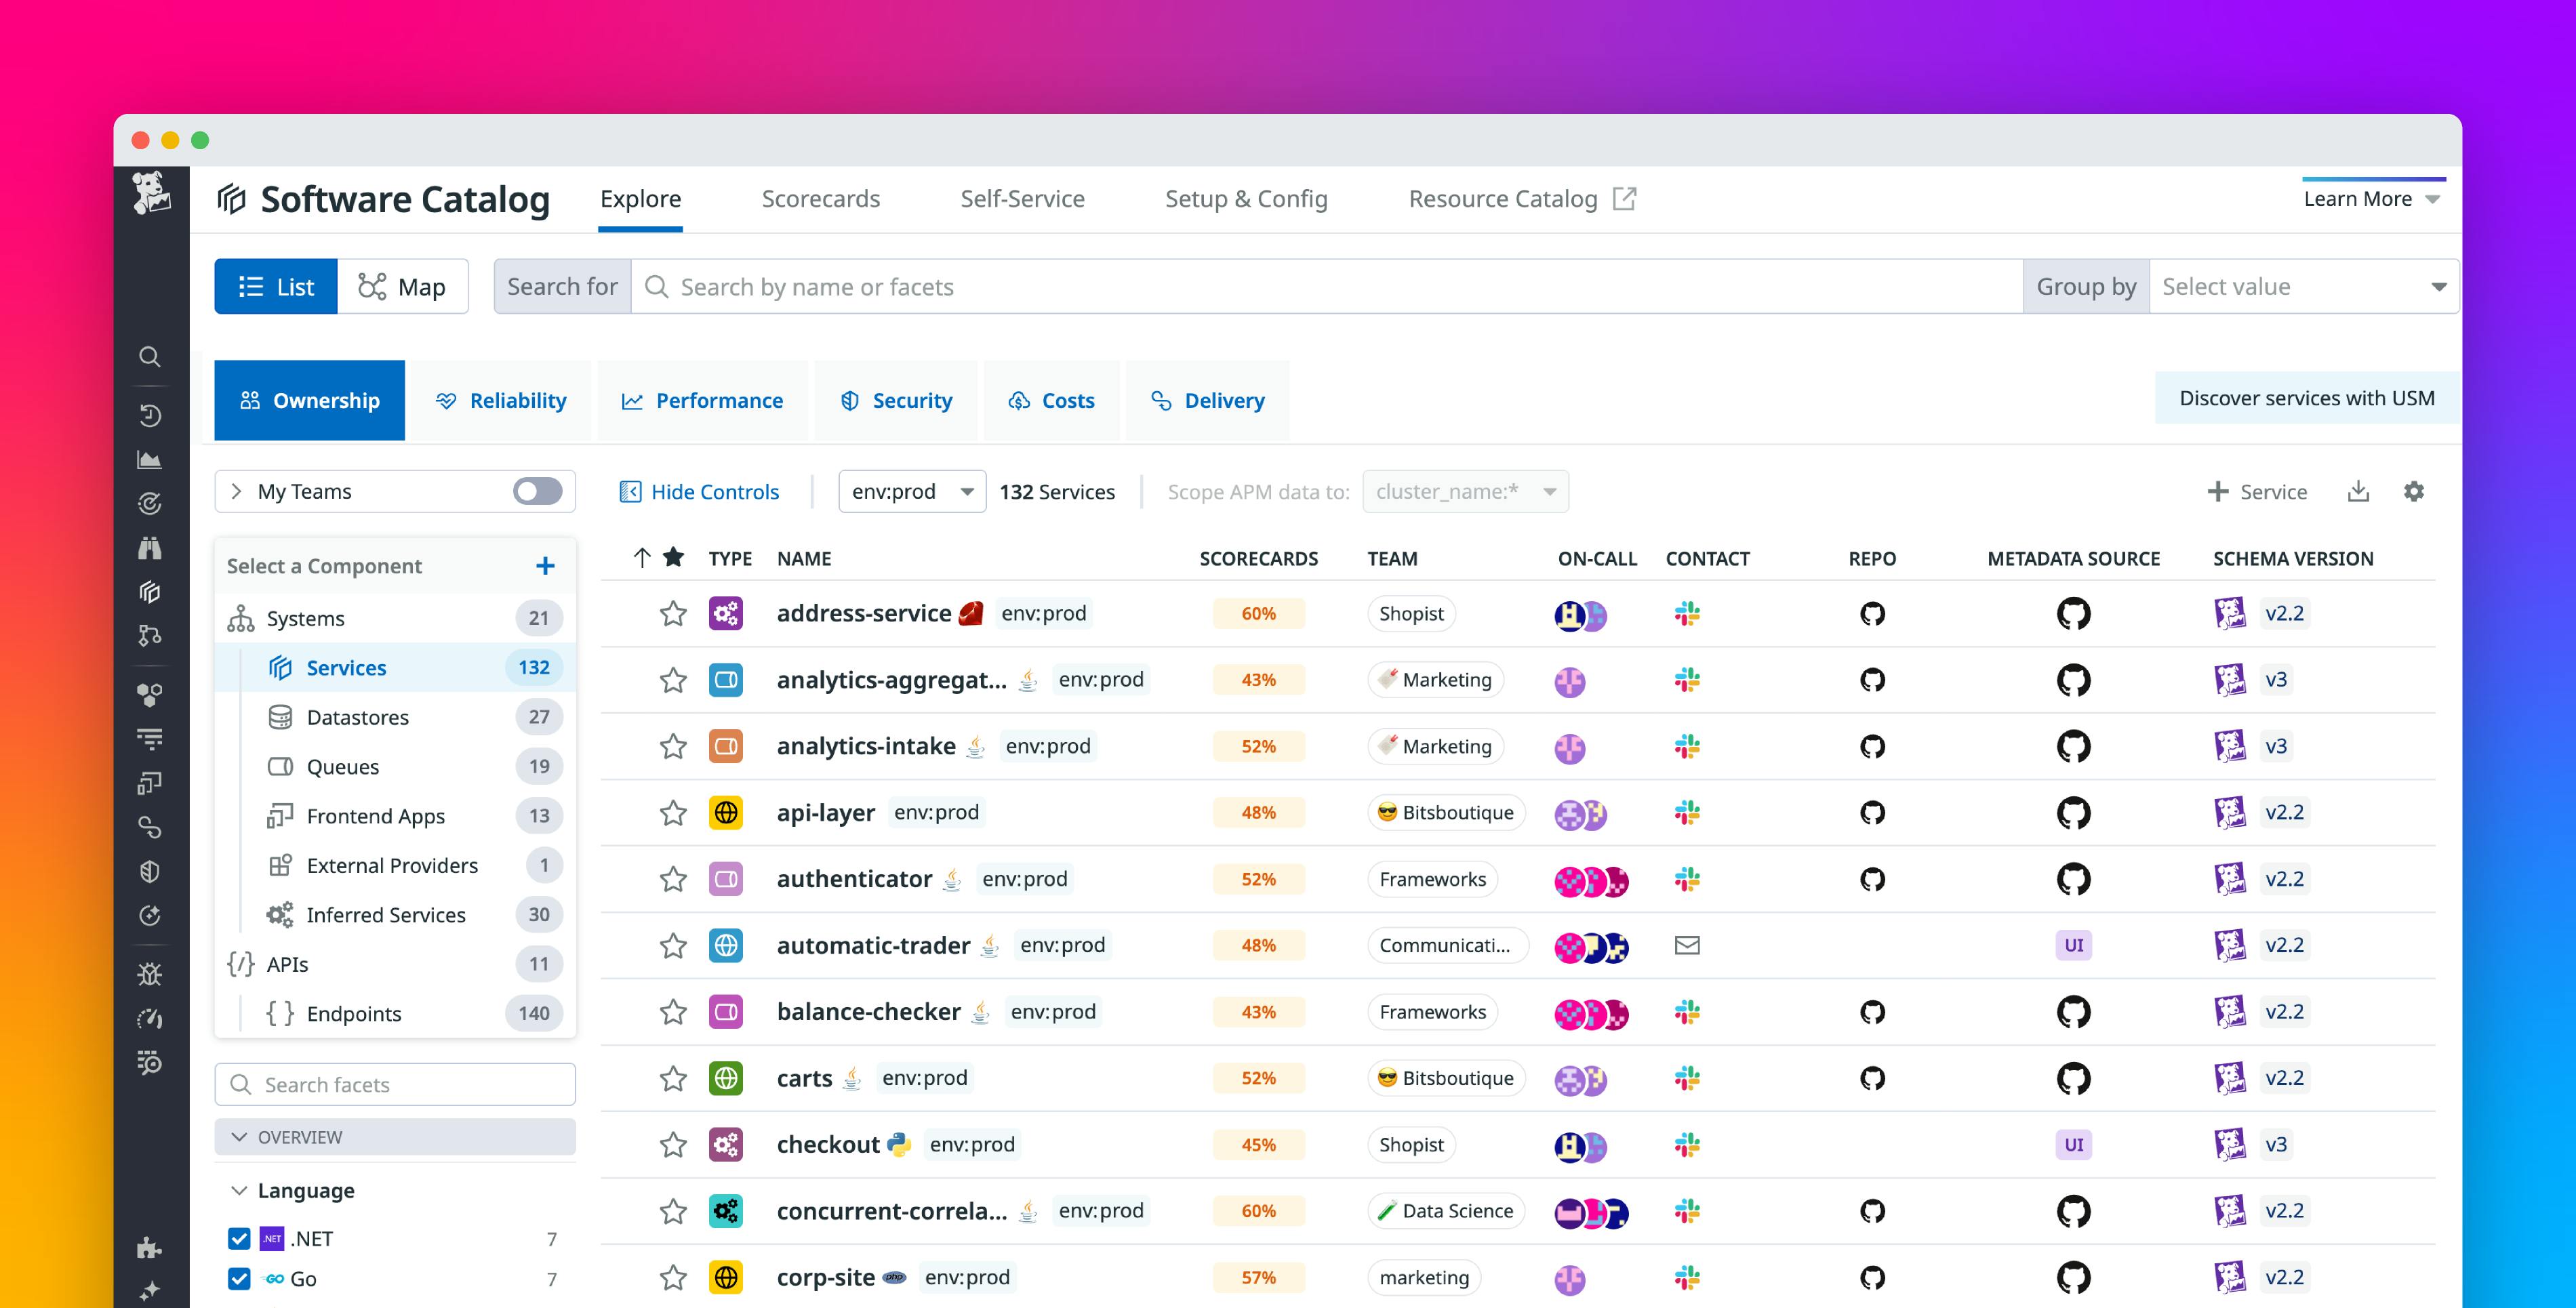
Task: Click the add component plus icon
Action: (x=546, y=565)
